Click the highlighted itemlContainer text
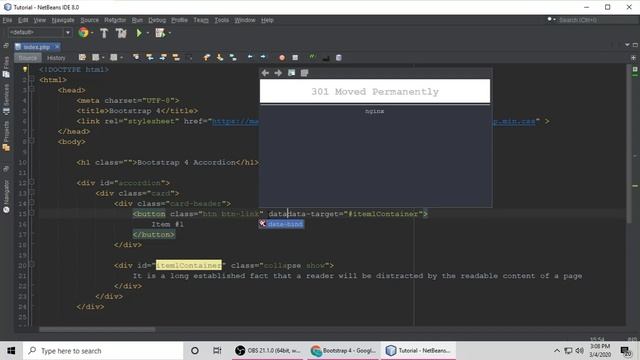This screenshot has height=360, width=640. pos(189,265)
